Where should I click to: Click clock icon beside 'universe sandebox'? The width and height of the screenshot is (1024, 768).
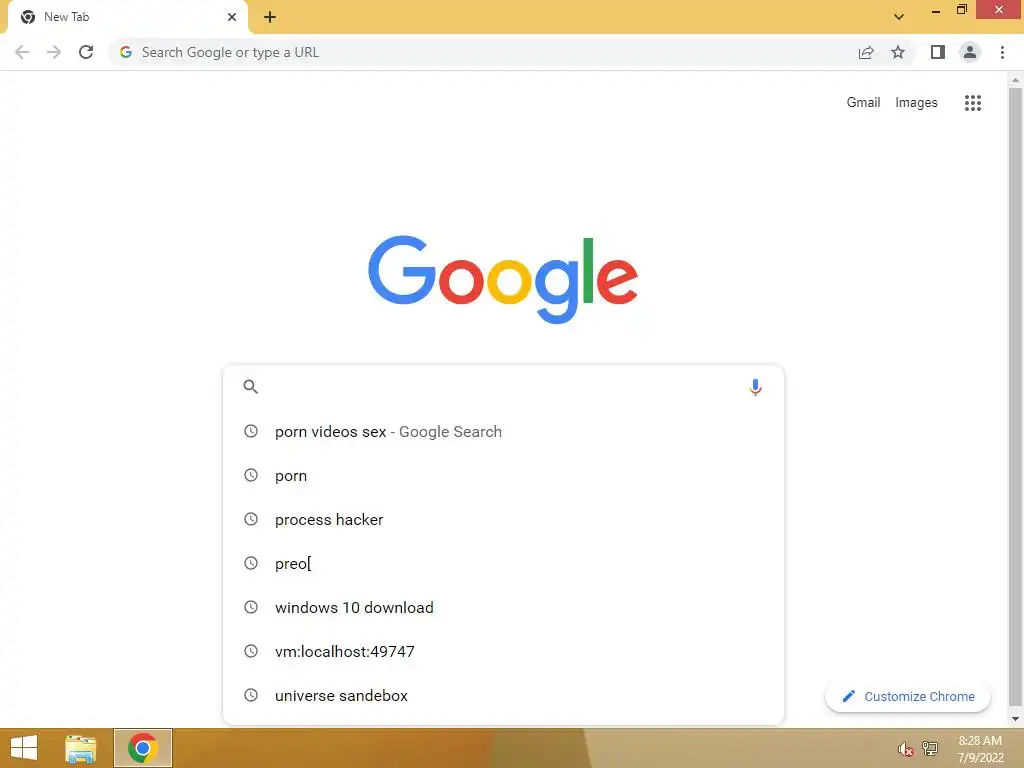tap(251, 695)
